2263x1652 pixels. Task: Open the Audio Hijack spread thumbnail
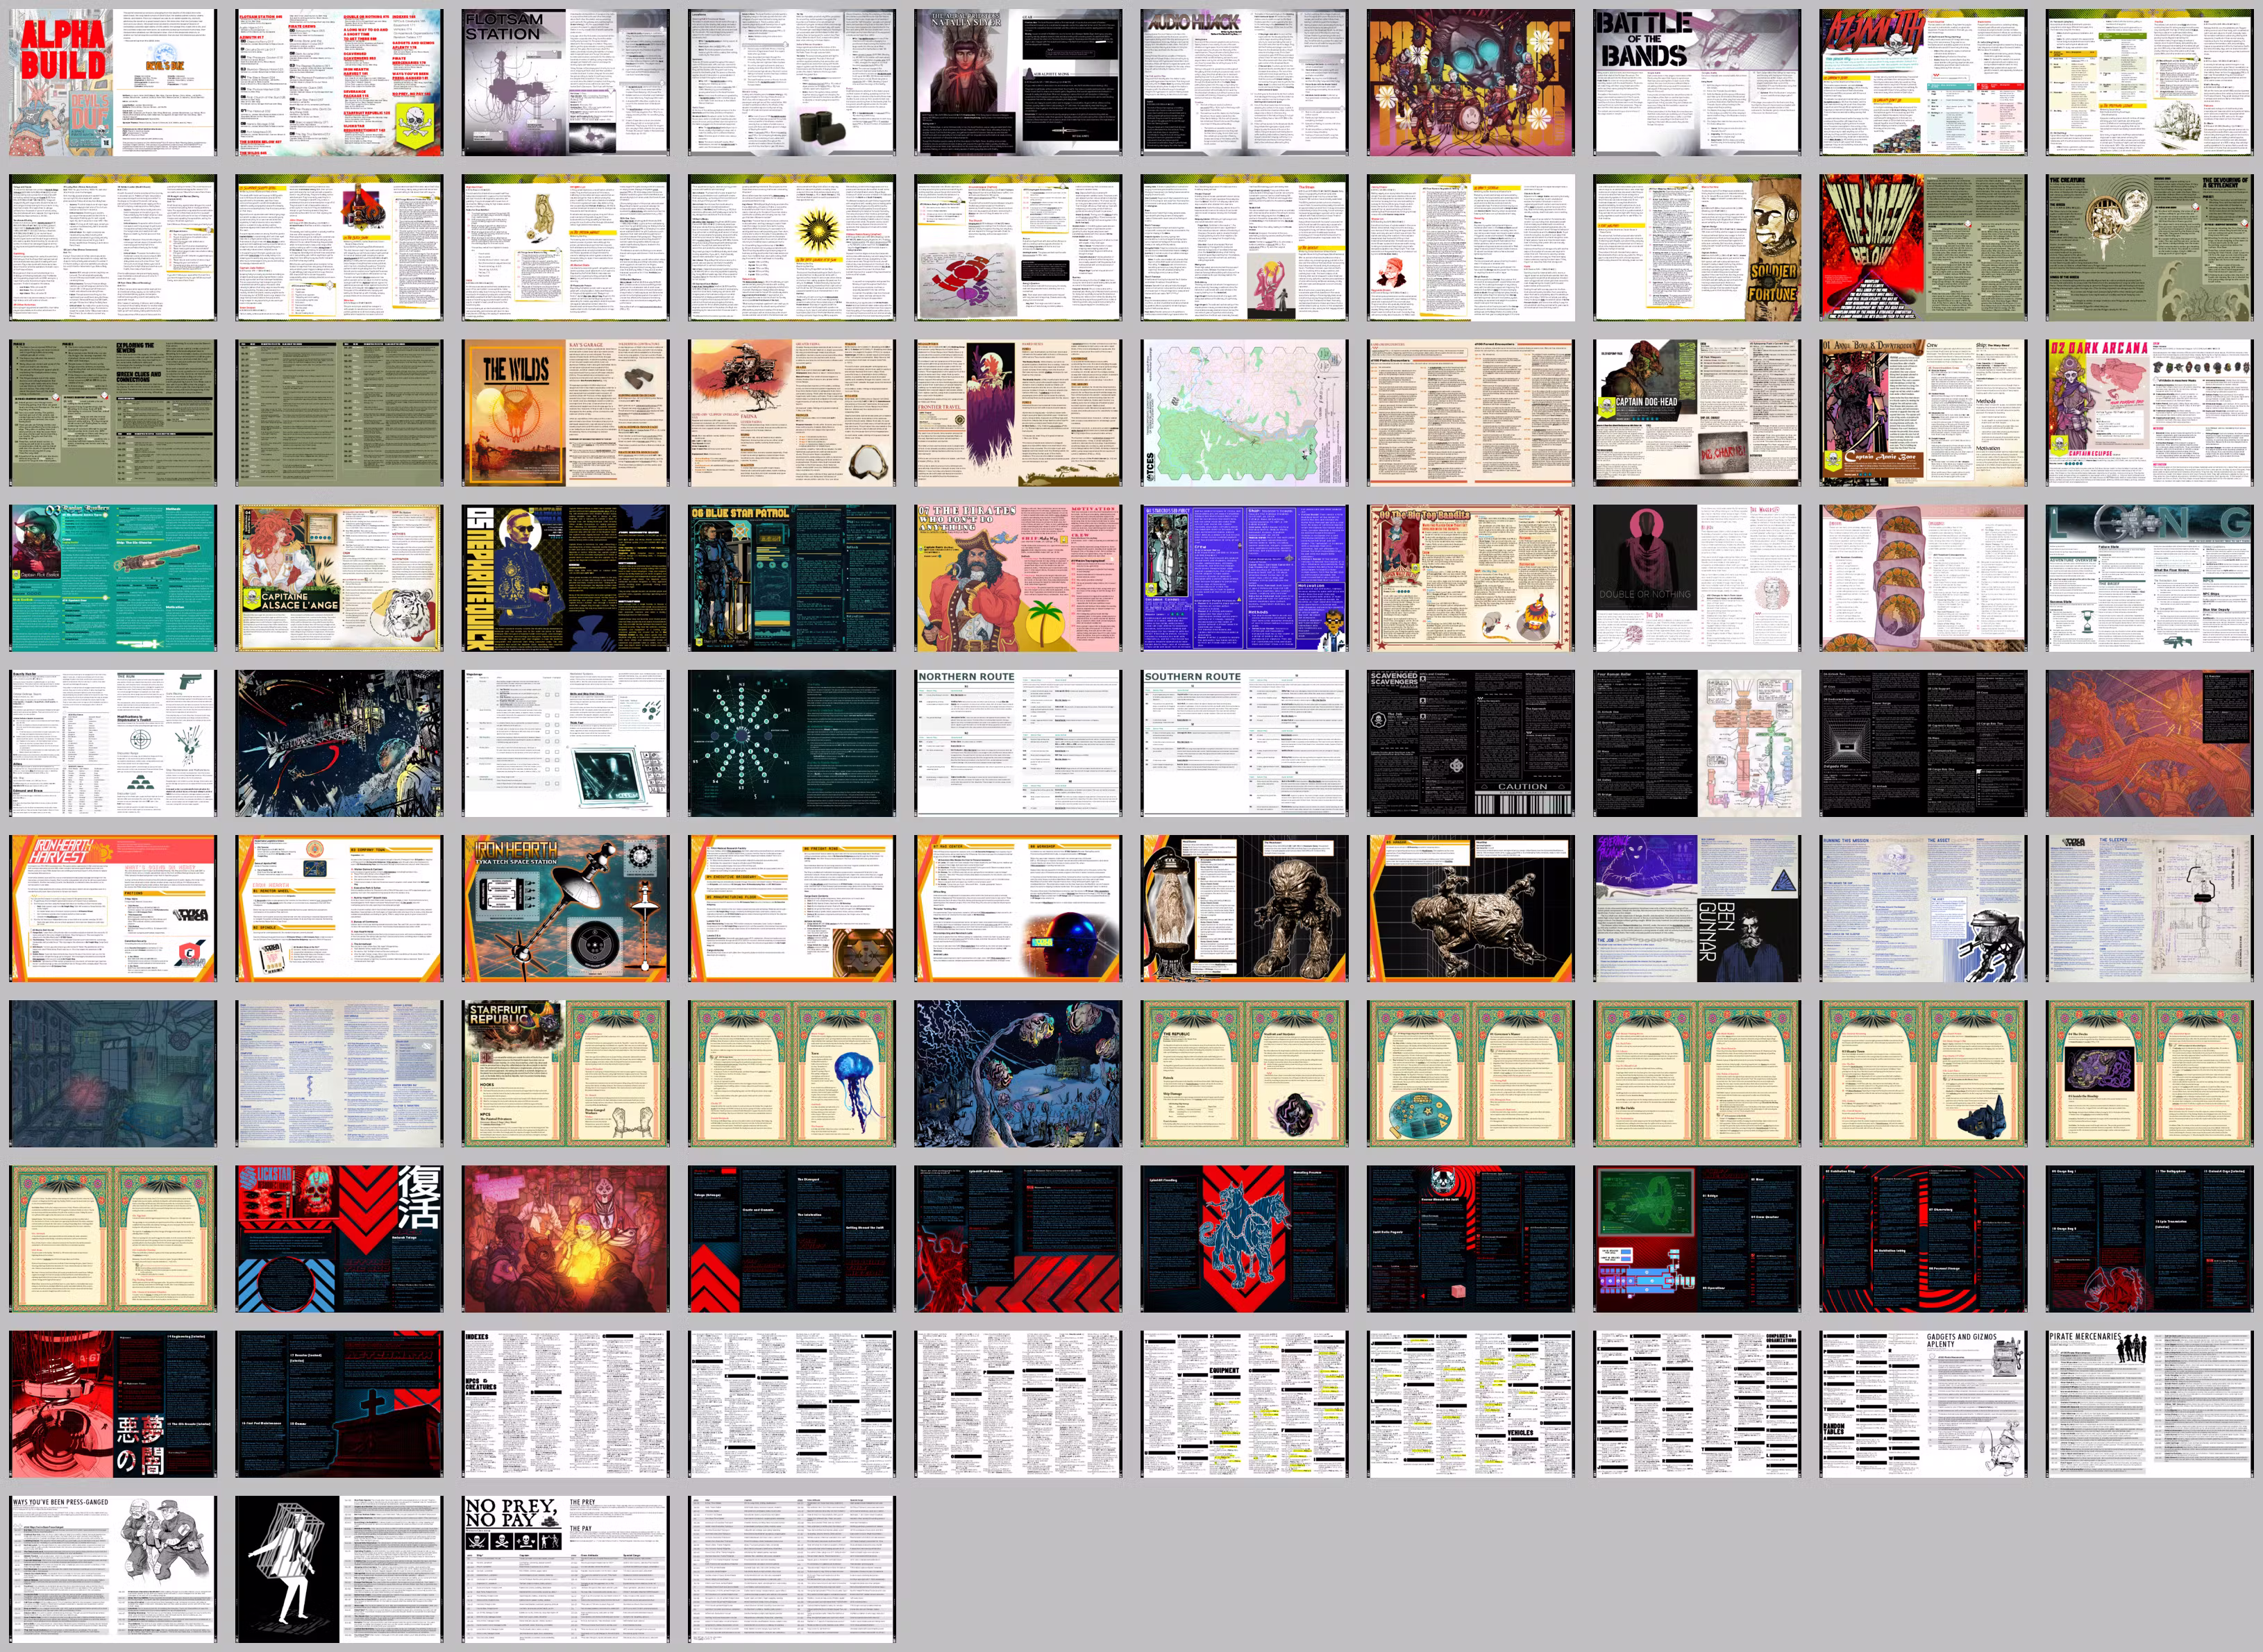(1243, 82)
